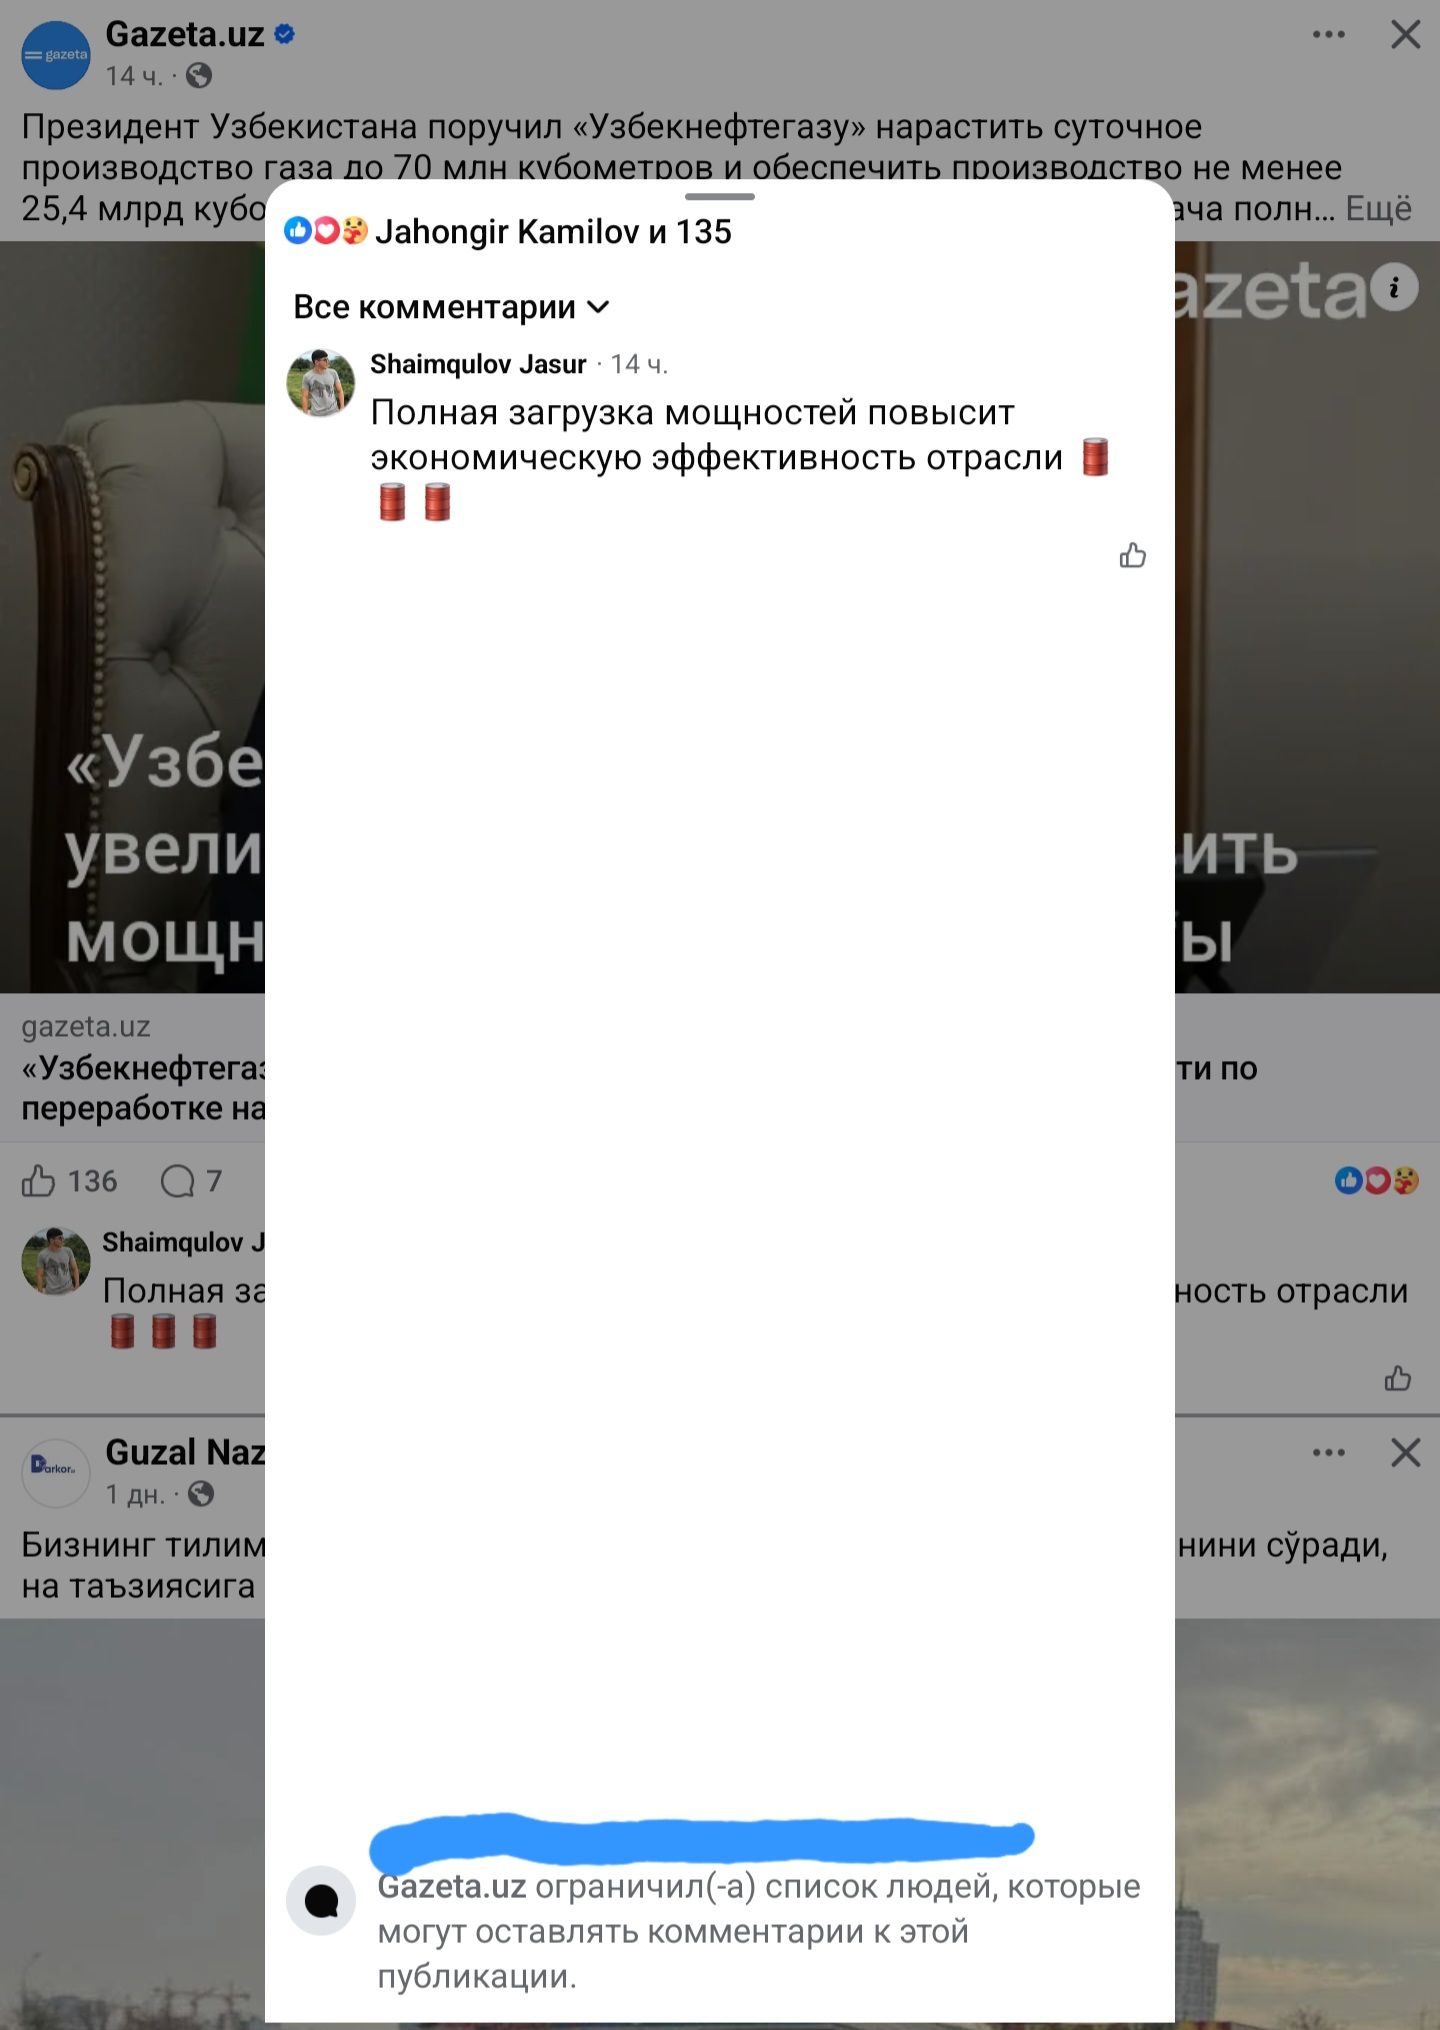This screenshot has width=1440, height=2030.
Task: Hide the Guzal Naz post with X
Action: point(1405,1453)
